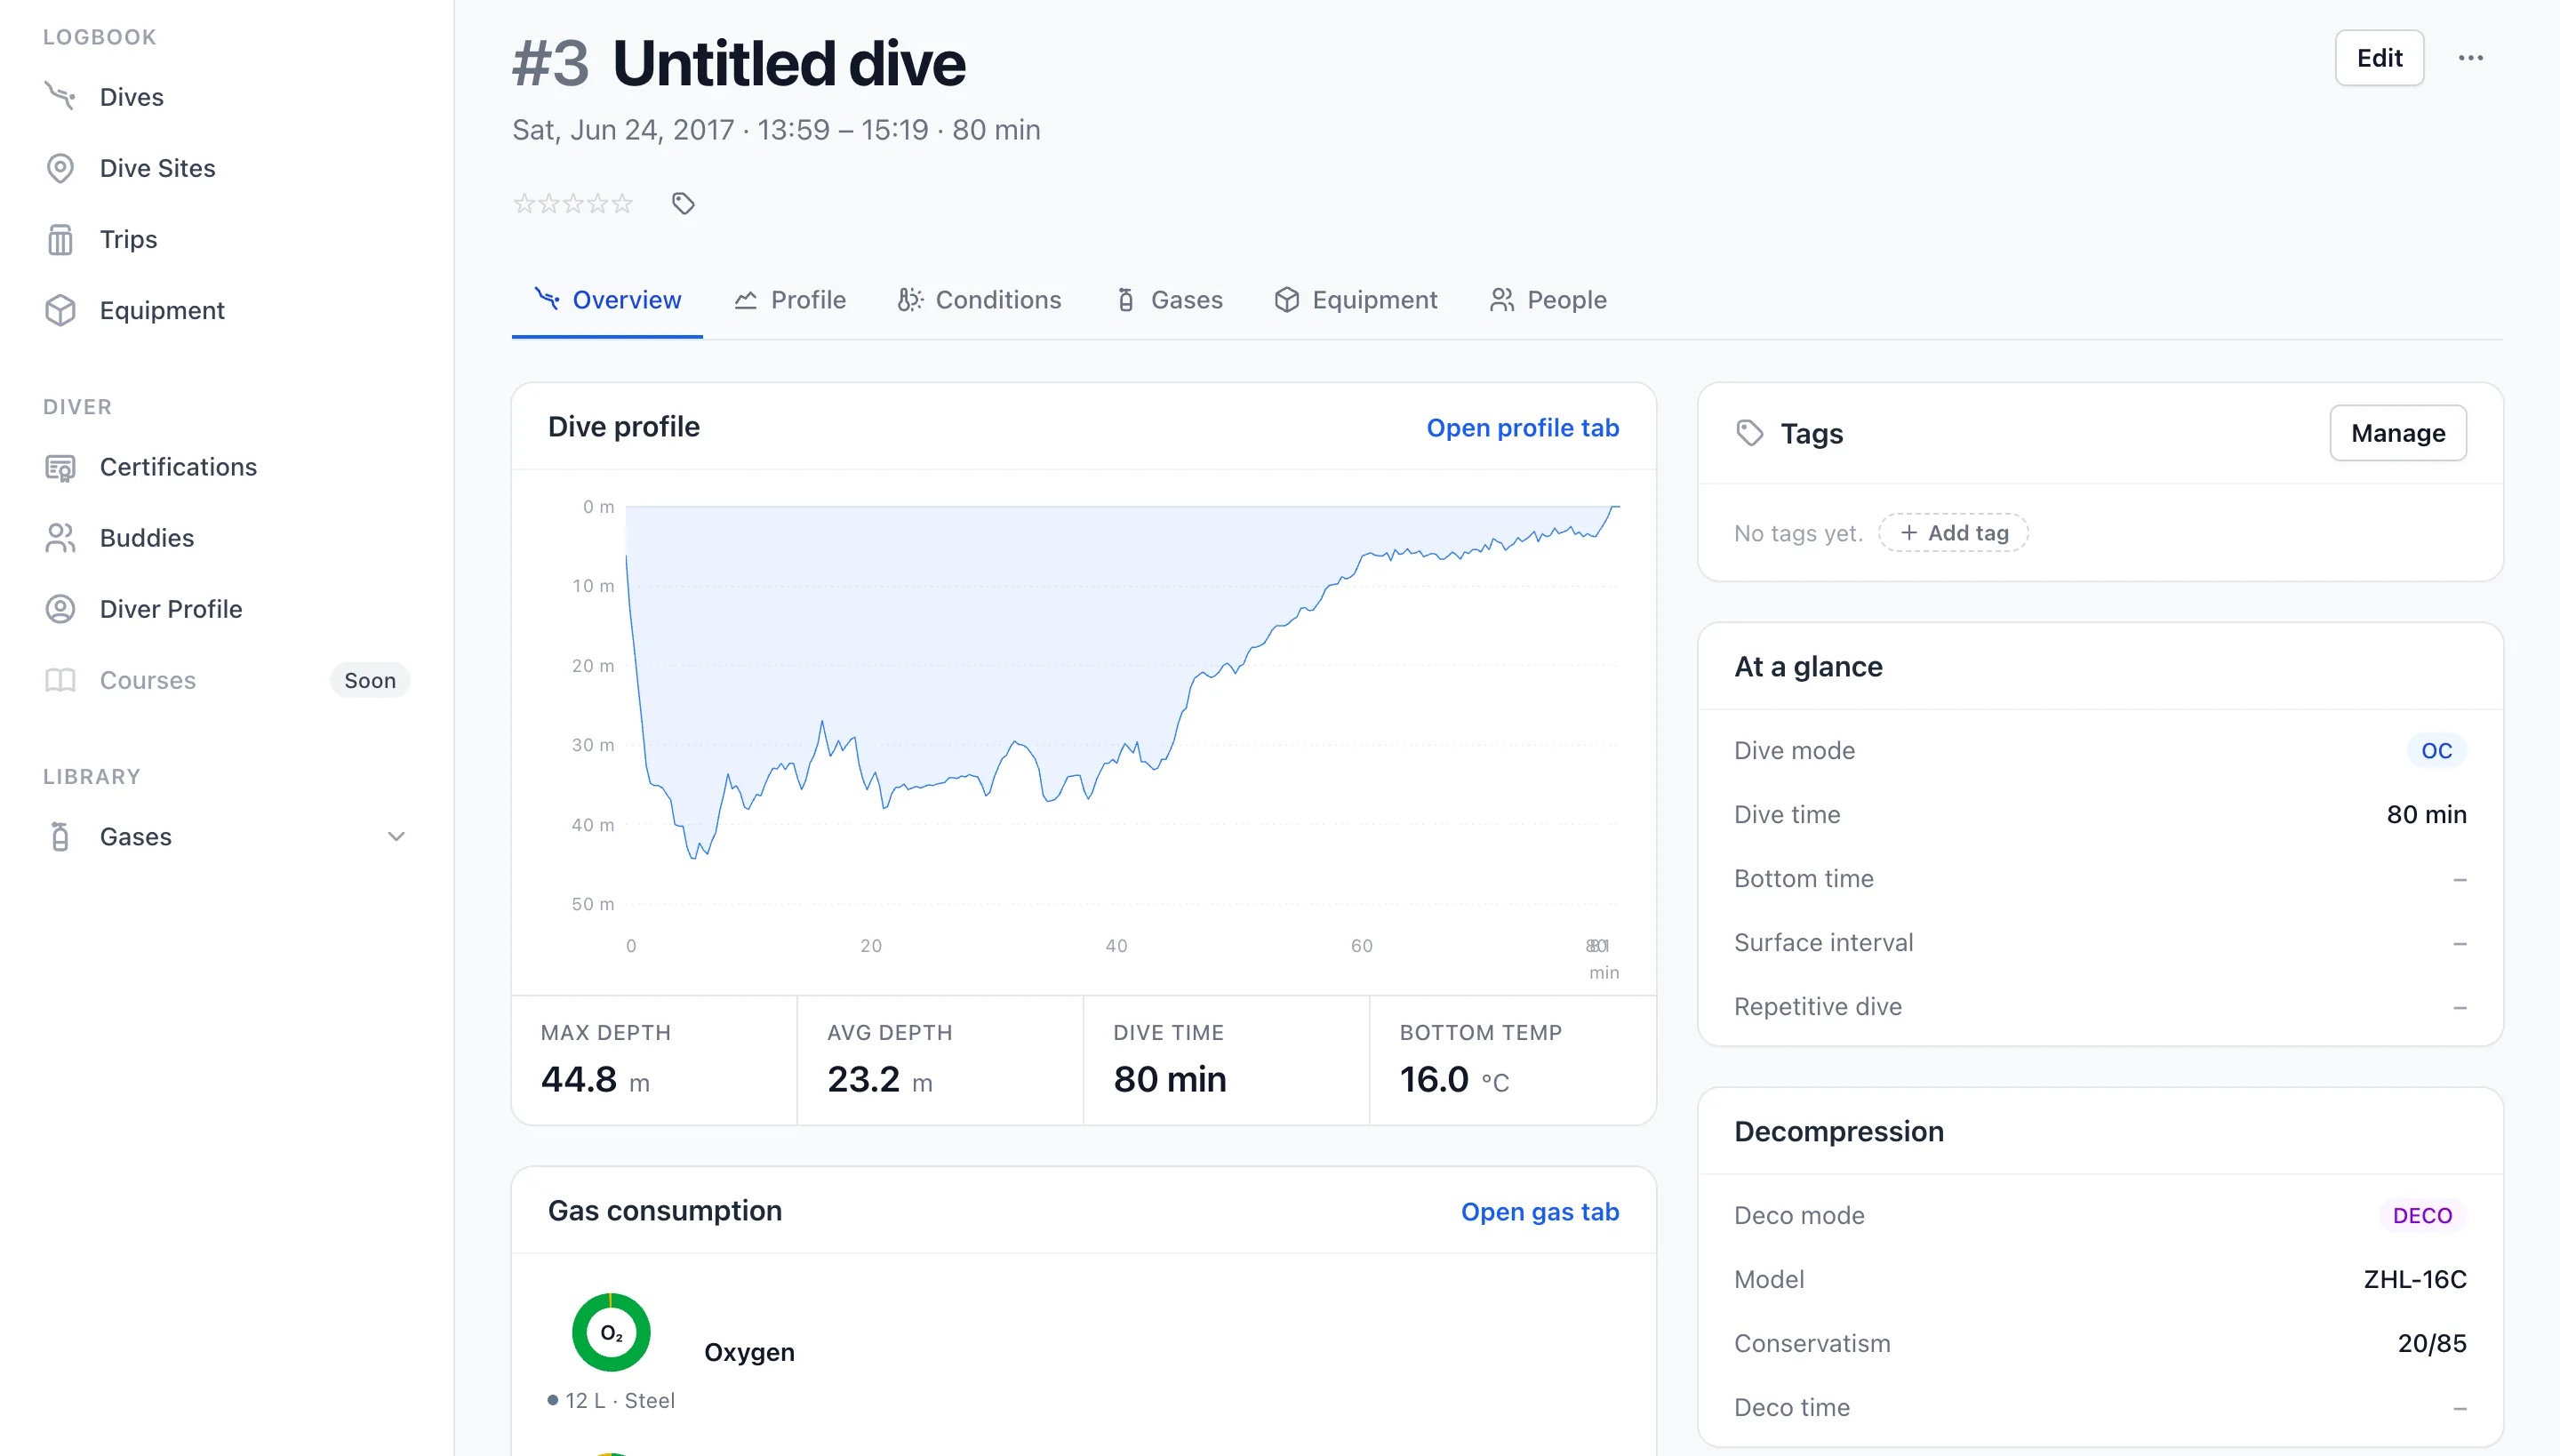Click the Trips luggage icon
The height and width of the screenshot is (1456, 2560).
[x=60, y=239]
